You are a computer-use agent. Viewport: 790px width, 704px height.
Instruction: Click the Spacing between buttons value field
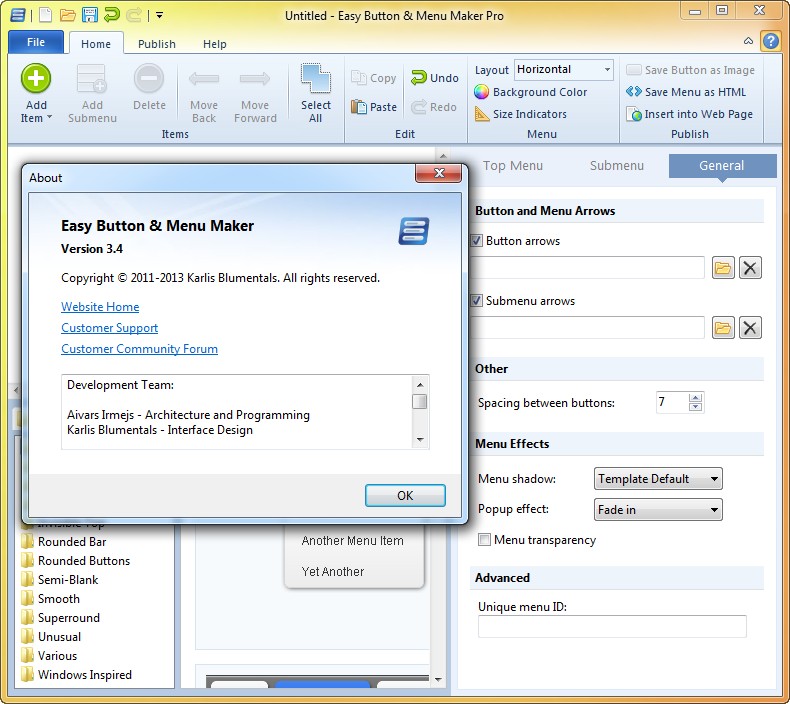(x=672, y=402)
